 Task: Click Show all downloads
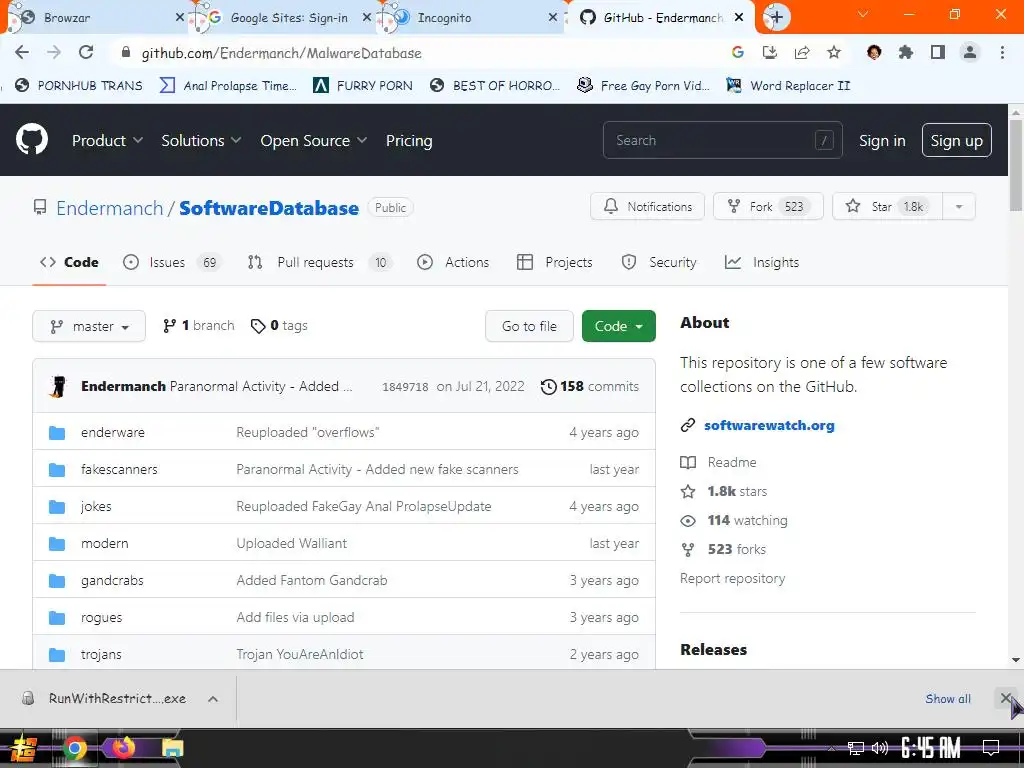click(x=948, y=699)
